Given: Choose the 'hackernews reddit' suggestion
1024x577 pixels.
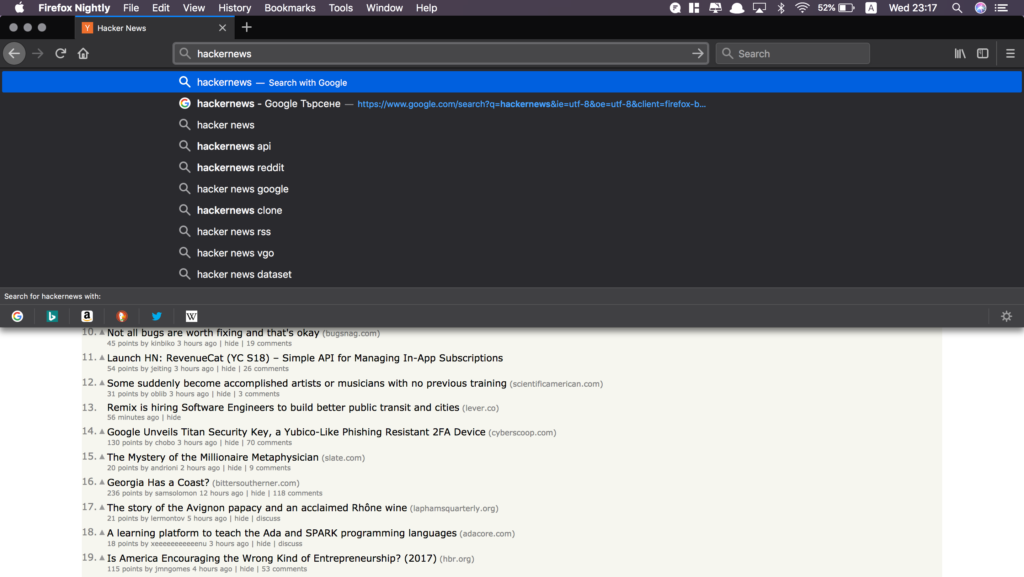Looking at the screenshot, I should point(512,168).
